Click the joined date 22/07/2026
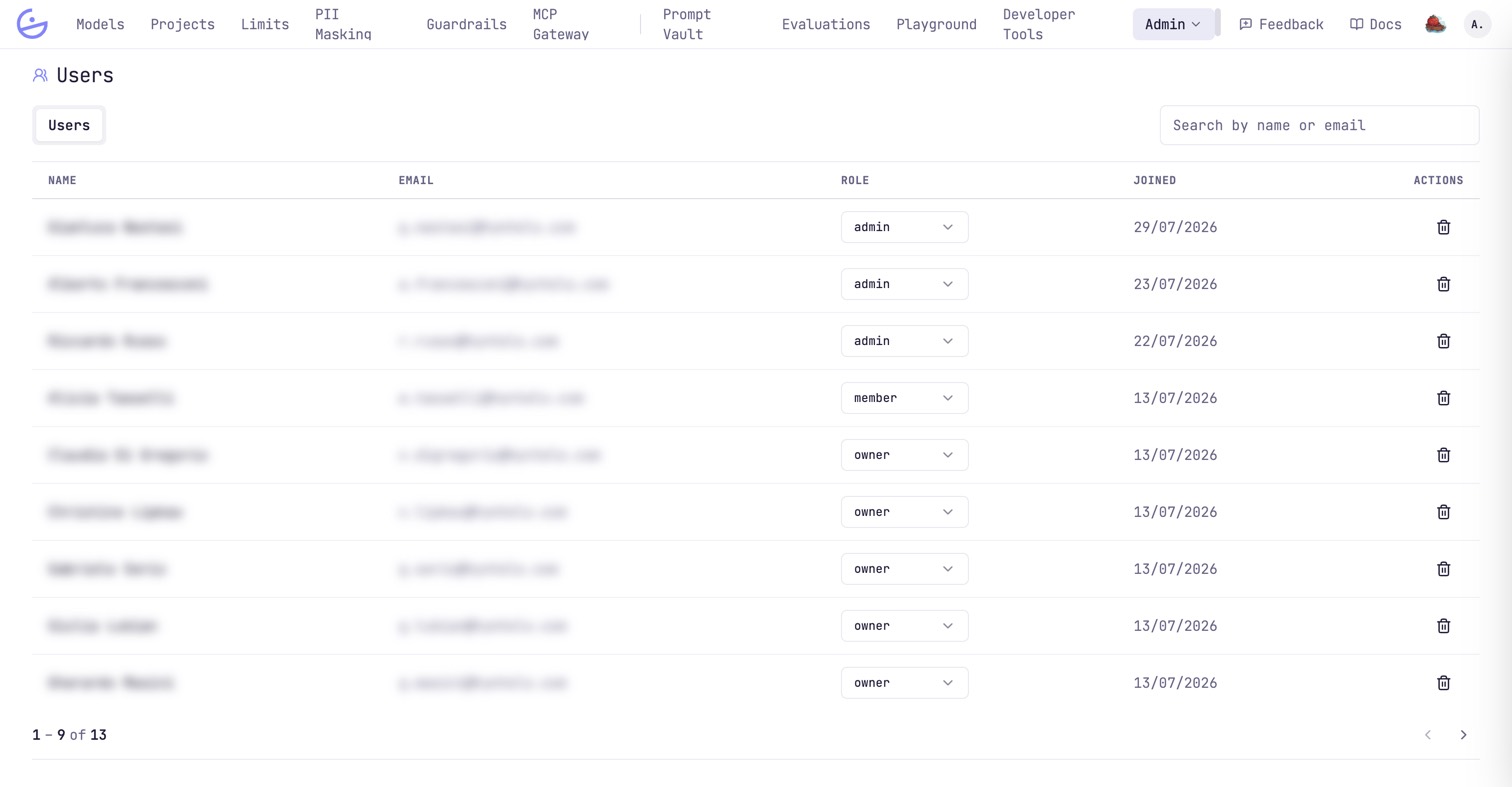Viewport: 1512px width, 787px height. [x=1175, y=341]
